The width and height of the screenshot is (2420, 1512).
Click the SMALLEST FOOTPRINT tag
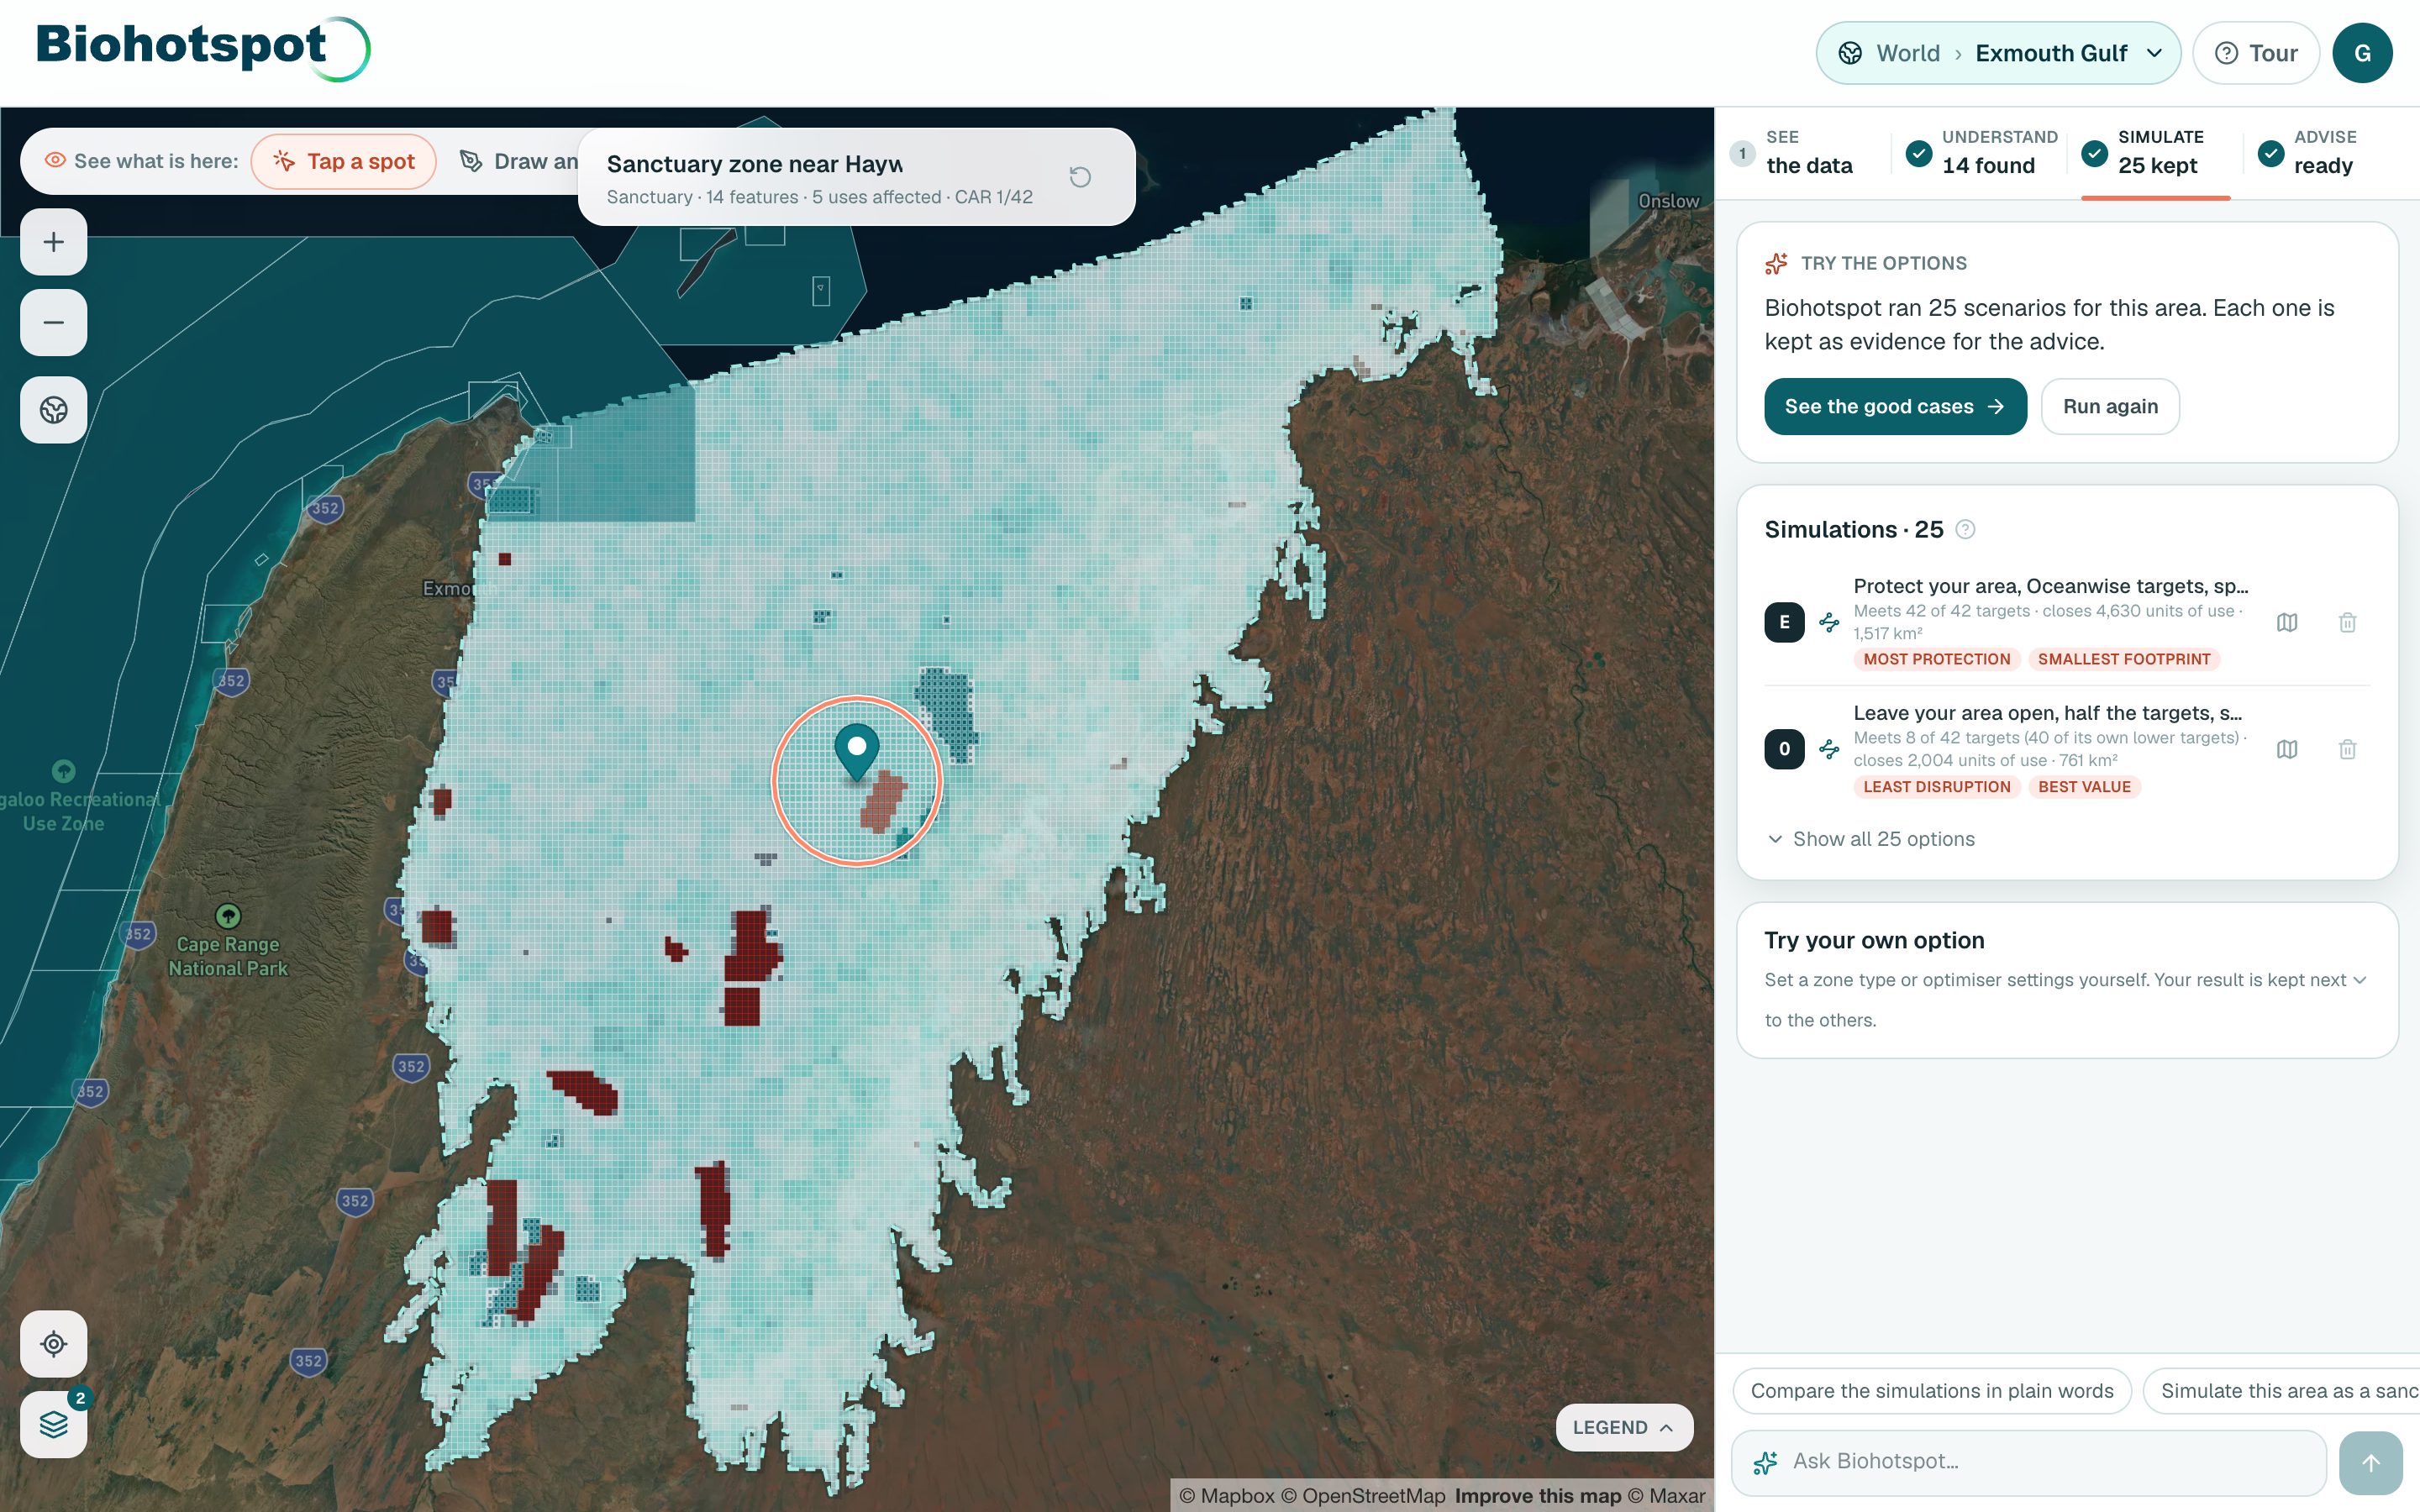pyautogui.click(x=2124, y=659)
